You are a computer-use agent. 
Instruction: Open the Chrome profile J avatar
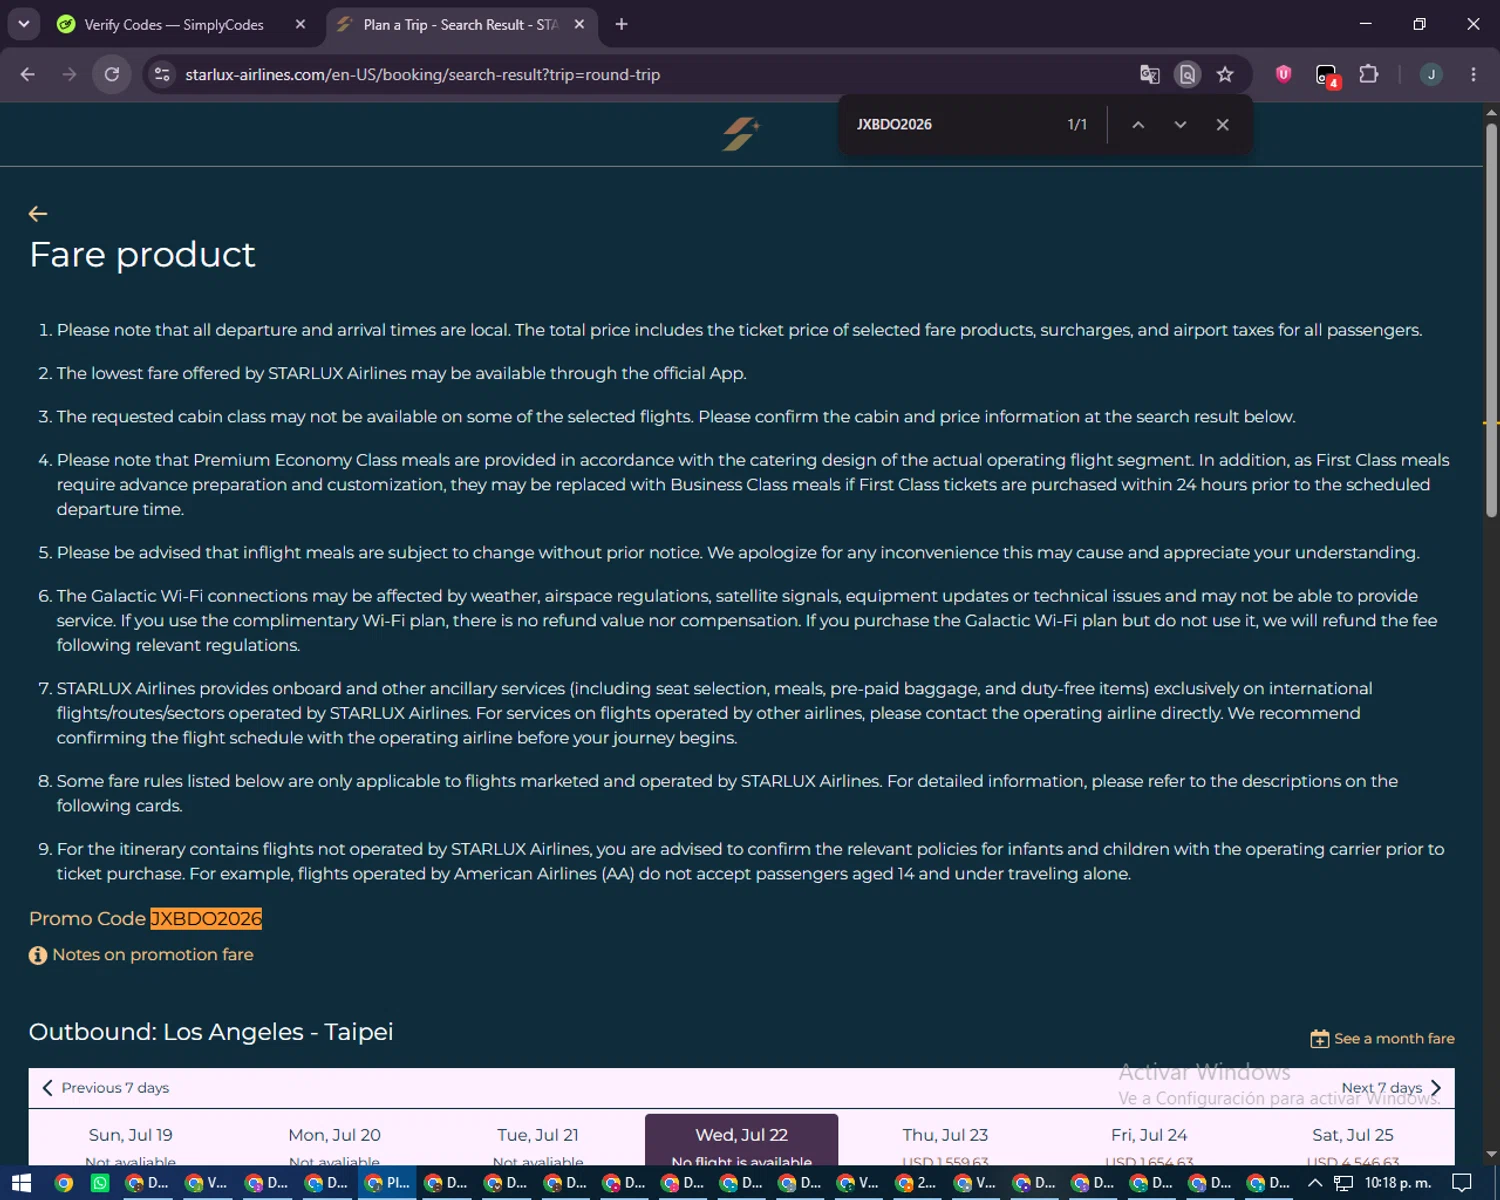(1431, 74)
